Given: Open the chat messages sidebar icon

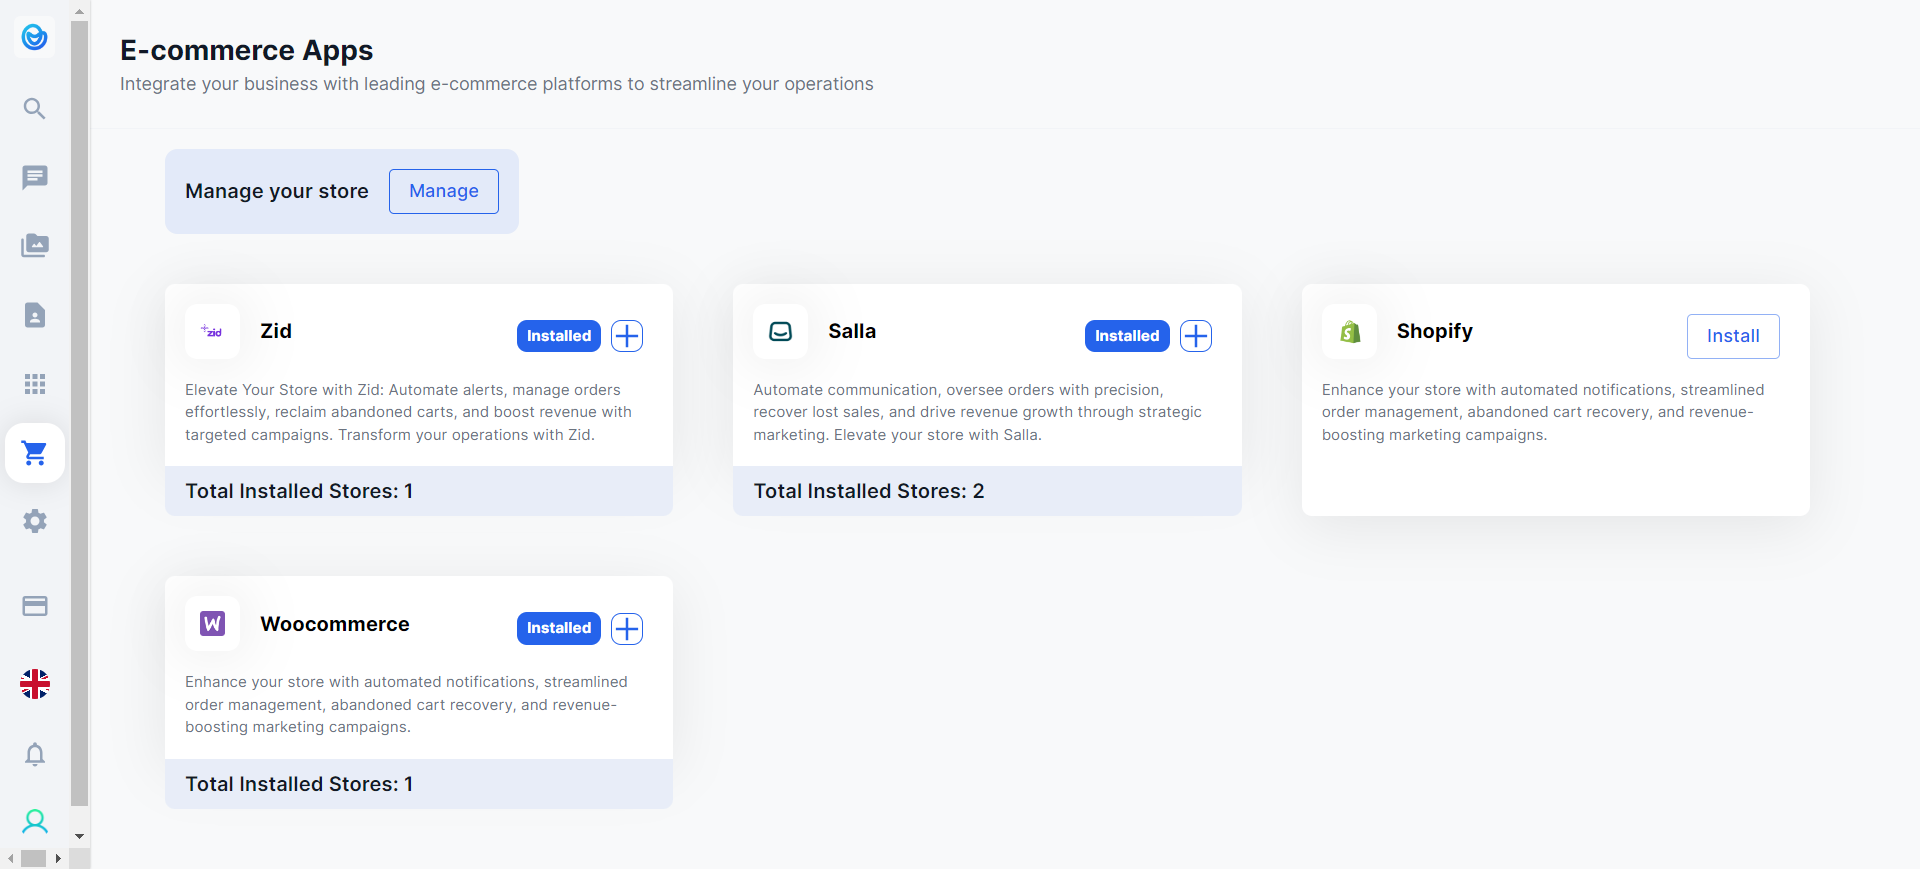Looking at the screenshot, I should pyautogui.click(x=35, y=177).
